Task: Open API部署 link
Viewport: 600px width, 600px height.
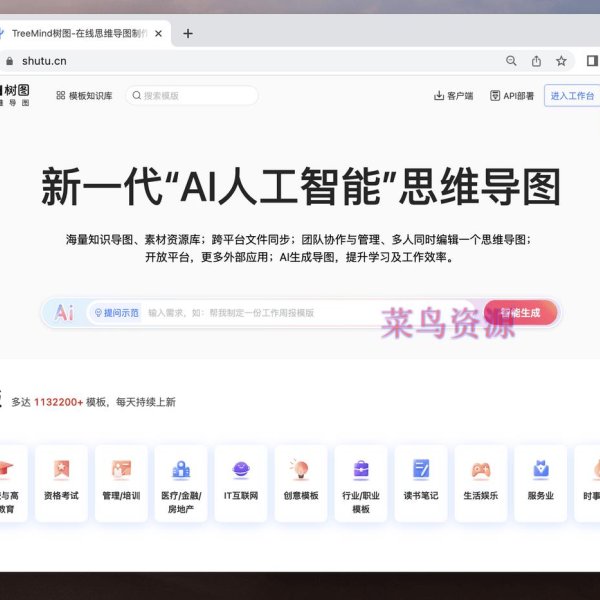Action: coord(512,96)
